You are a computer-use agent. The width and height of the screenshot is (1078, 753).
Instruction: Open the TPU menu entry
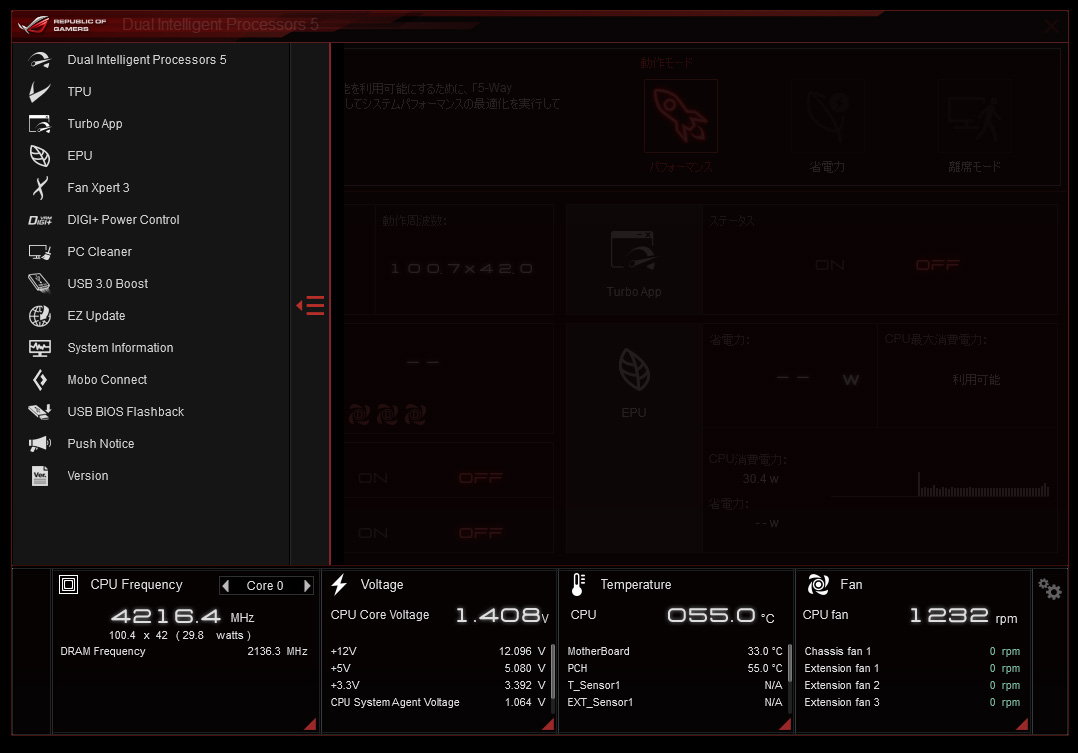pyautogui.click(x=79, y=91)
